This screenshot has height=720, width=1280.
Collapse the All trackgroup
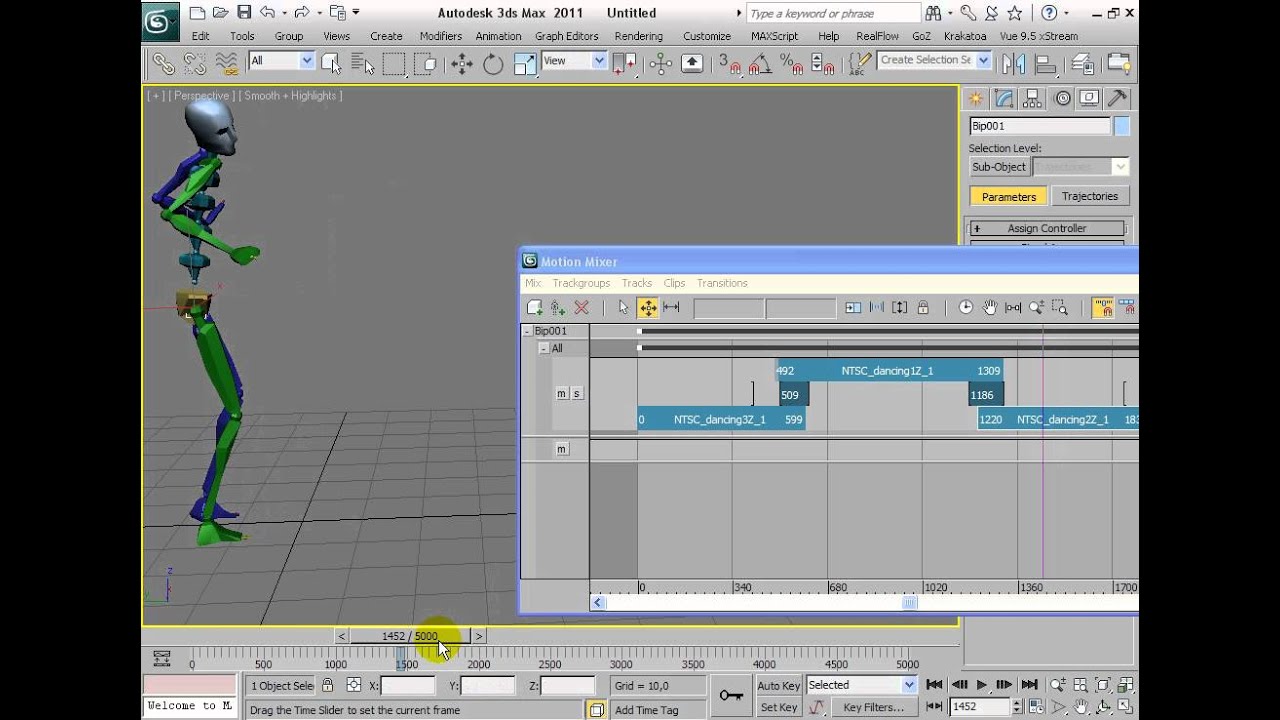pos(543,348)
